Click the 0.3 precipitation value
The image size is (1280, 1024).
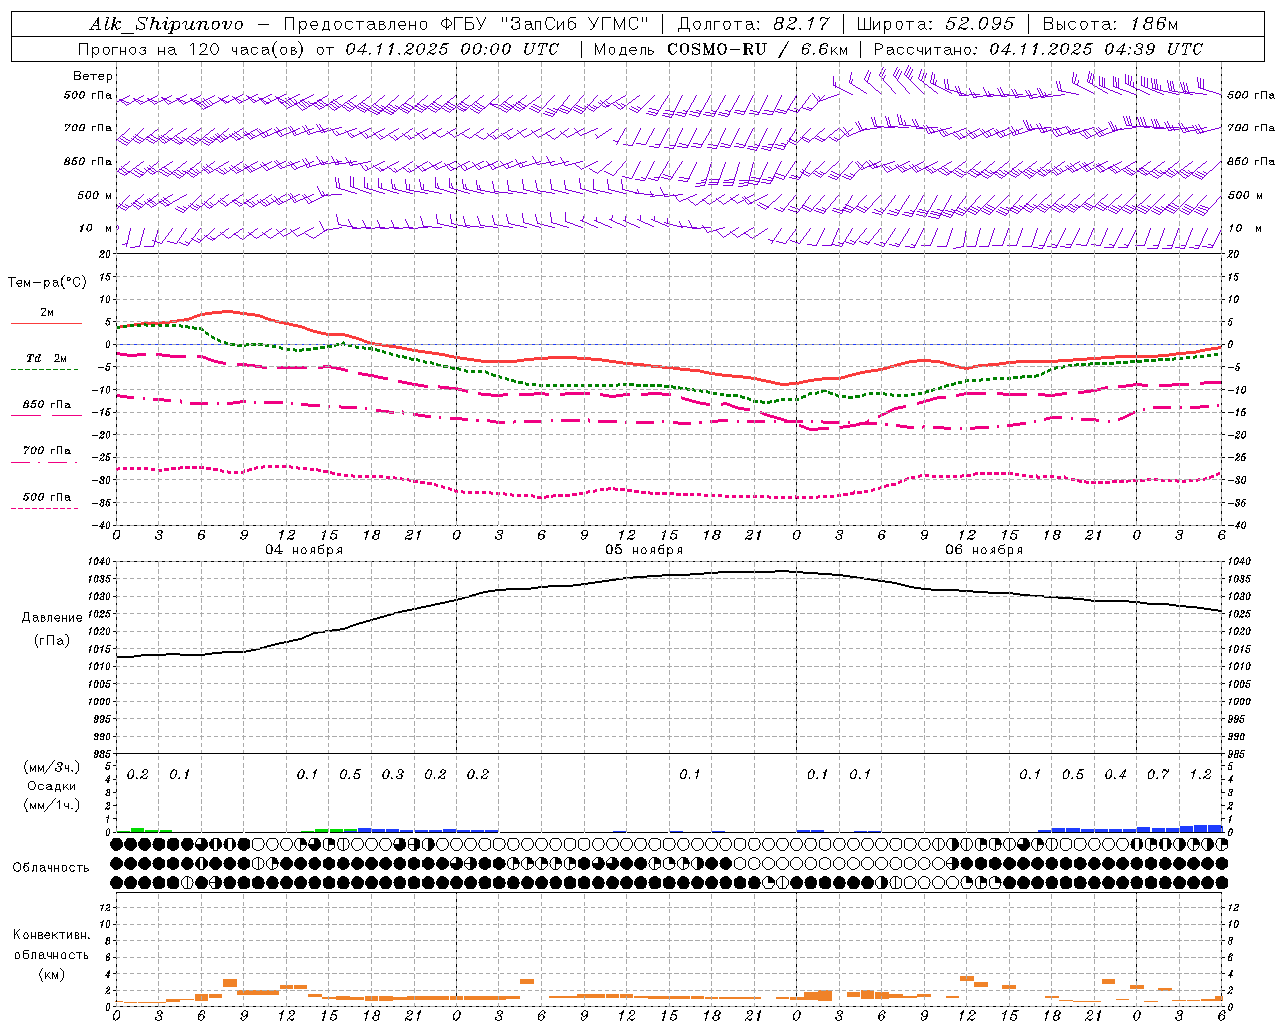pos(393,775)
